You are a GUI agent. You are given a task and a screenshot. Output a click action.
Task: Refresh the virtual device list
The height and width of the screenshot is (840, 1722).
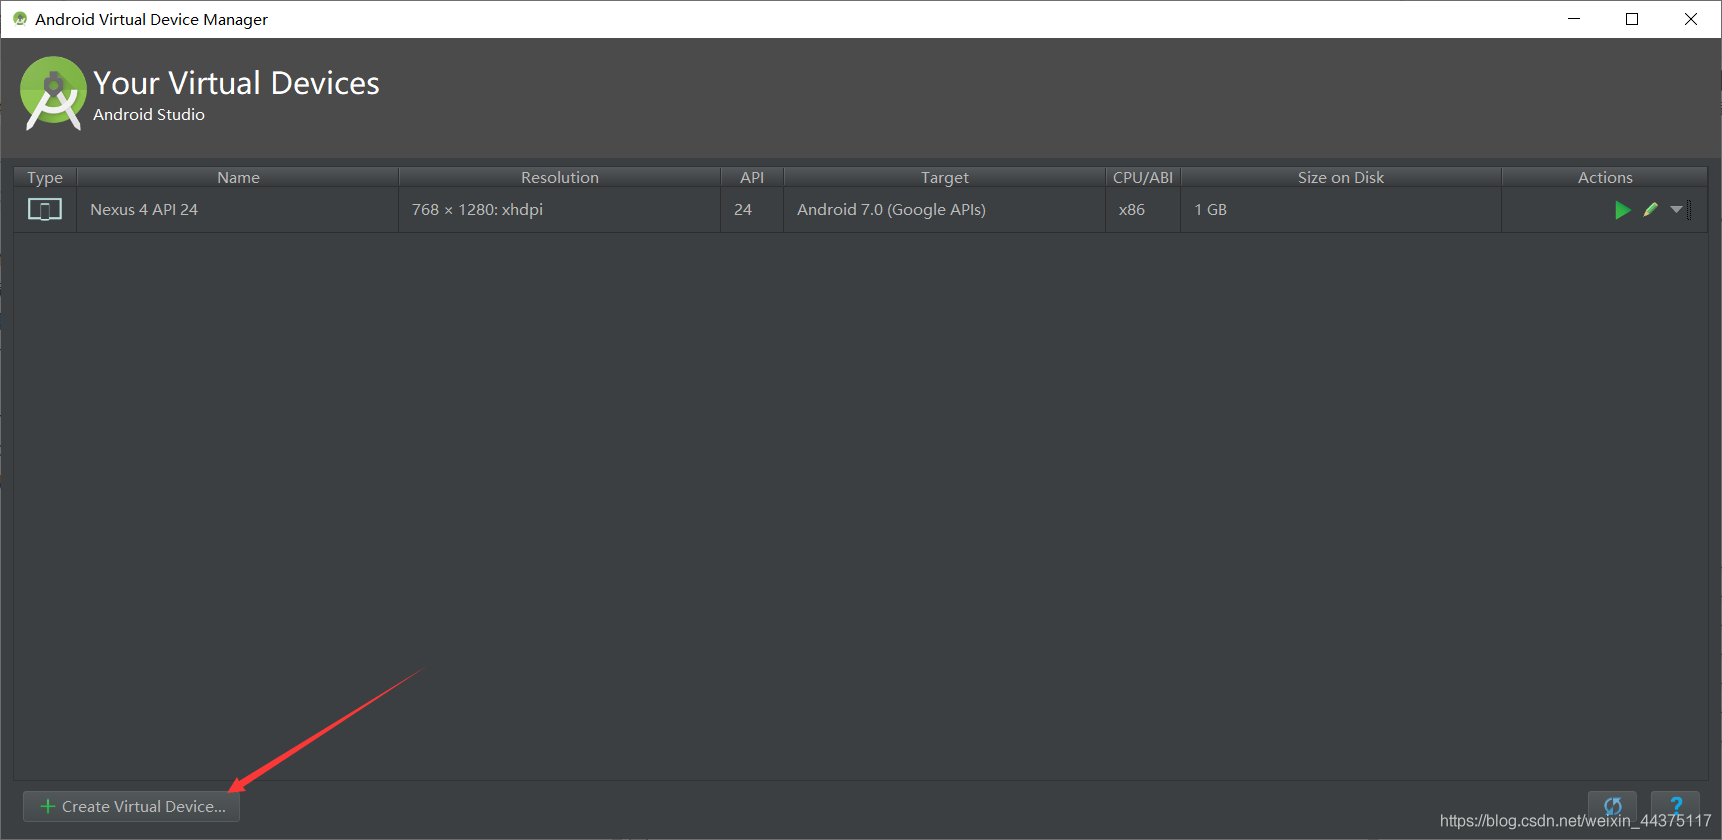click(x=1612, y=805)
